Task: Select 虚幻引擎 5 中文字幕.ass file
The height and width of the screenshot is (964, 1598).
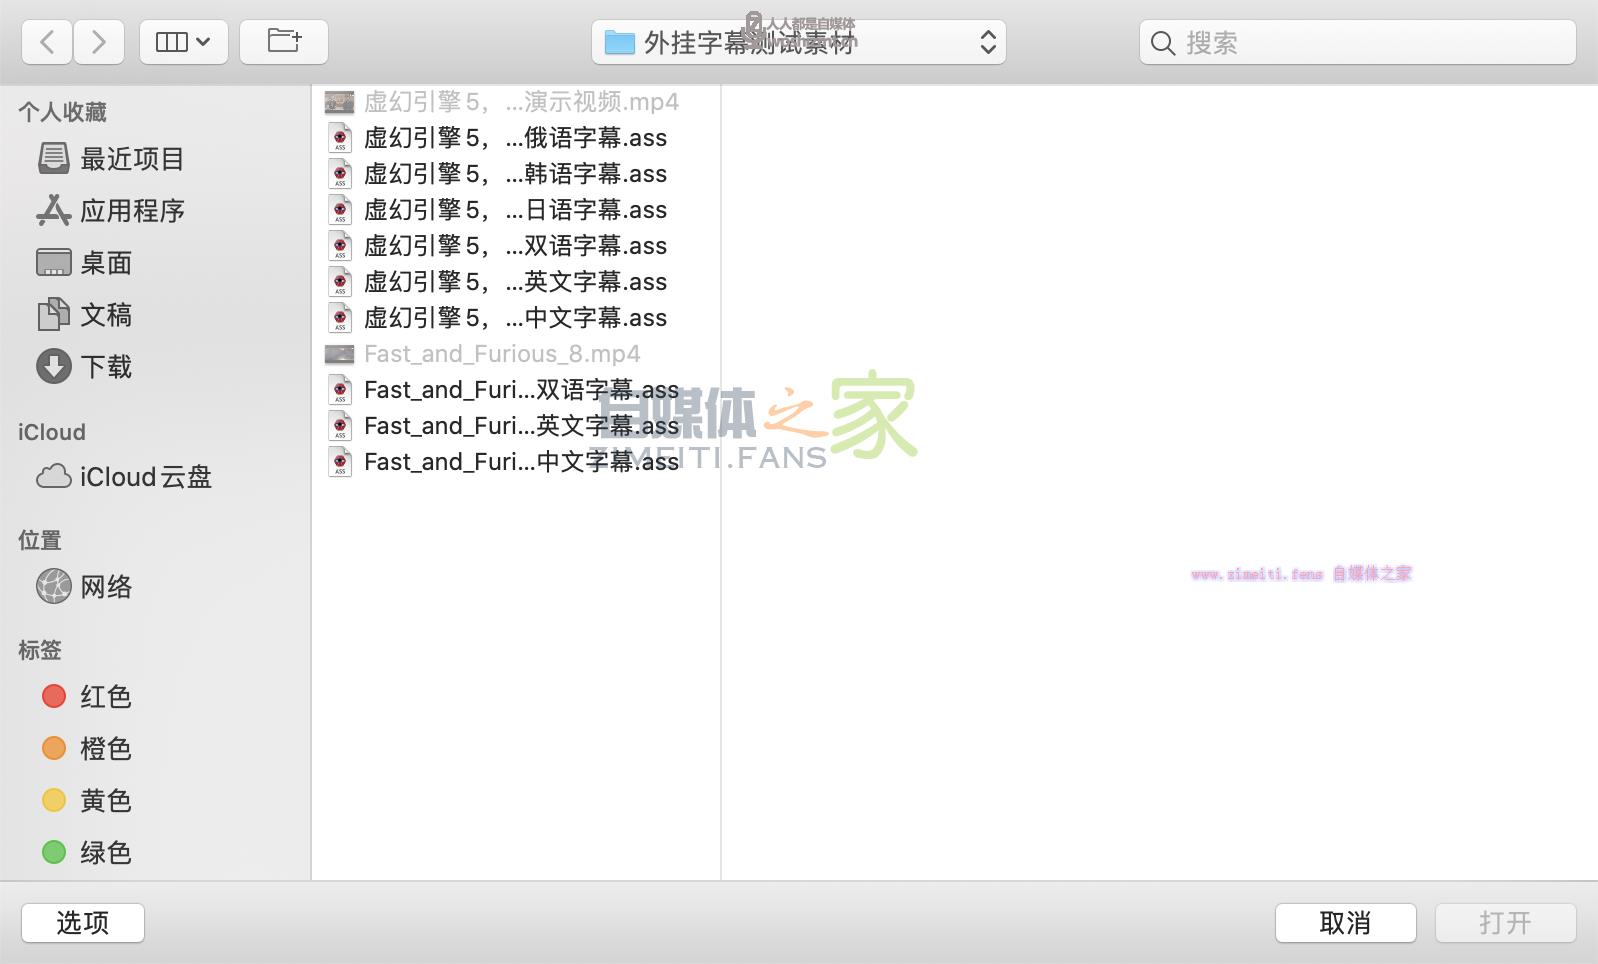Action: tap(516, 318)
